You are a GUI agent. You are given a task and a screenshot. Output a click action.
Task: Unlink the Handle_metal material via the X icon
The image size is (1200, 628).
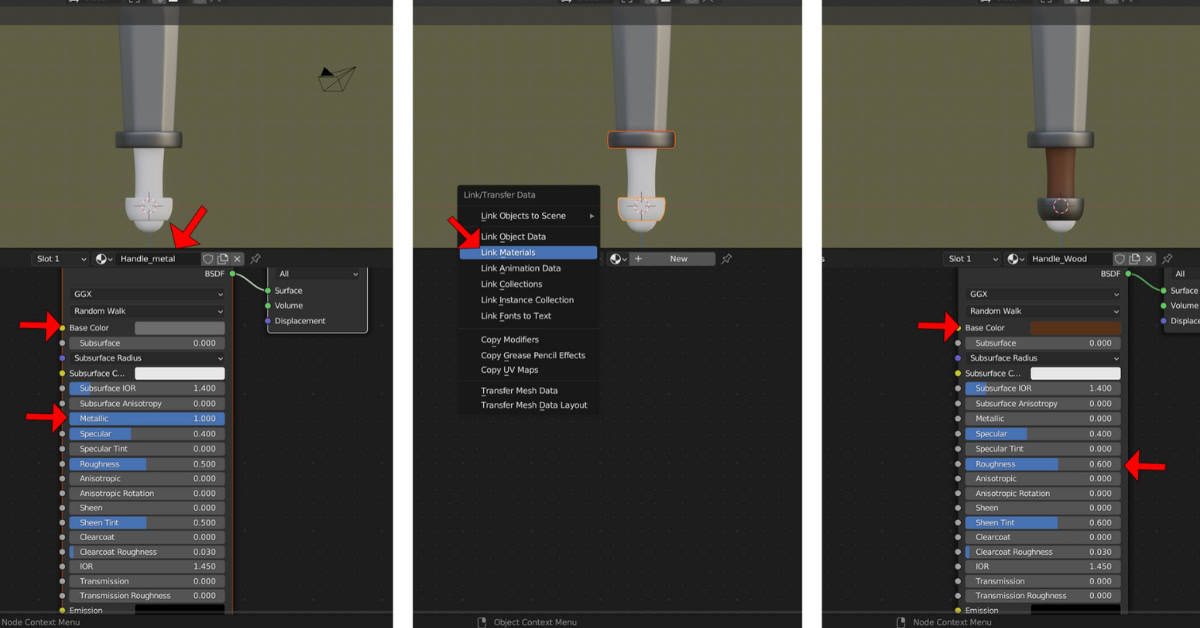click(x=237, y=259)
